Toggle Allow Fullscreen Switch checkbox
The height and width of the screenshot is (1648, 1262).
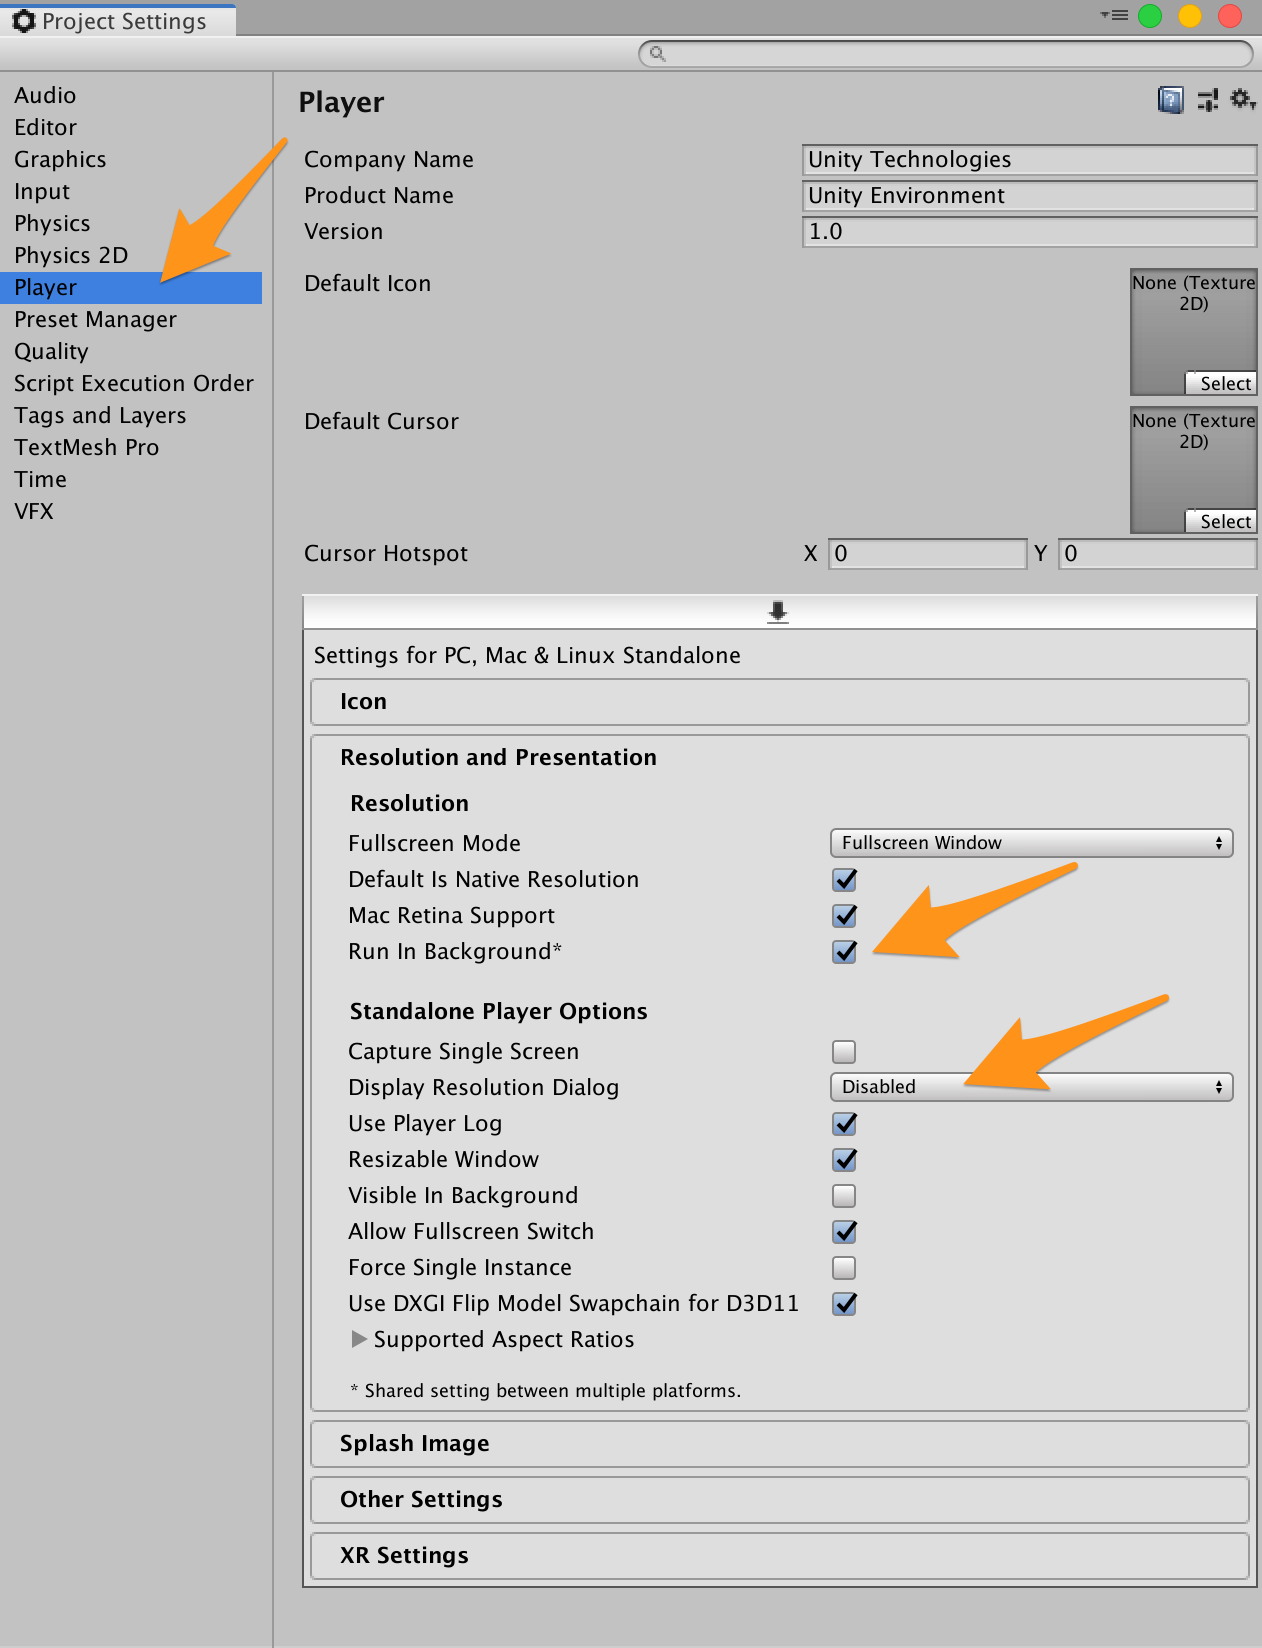[844, 1232]
